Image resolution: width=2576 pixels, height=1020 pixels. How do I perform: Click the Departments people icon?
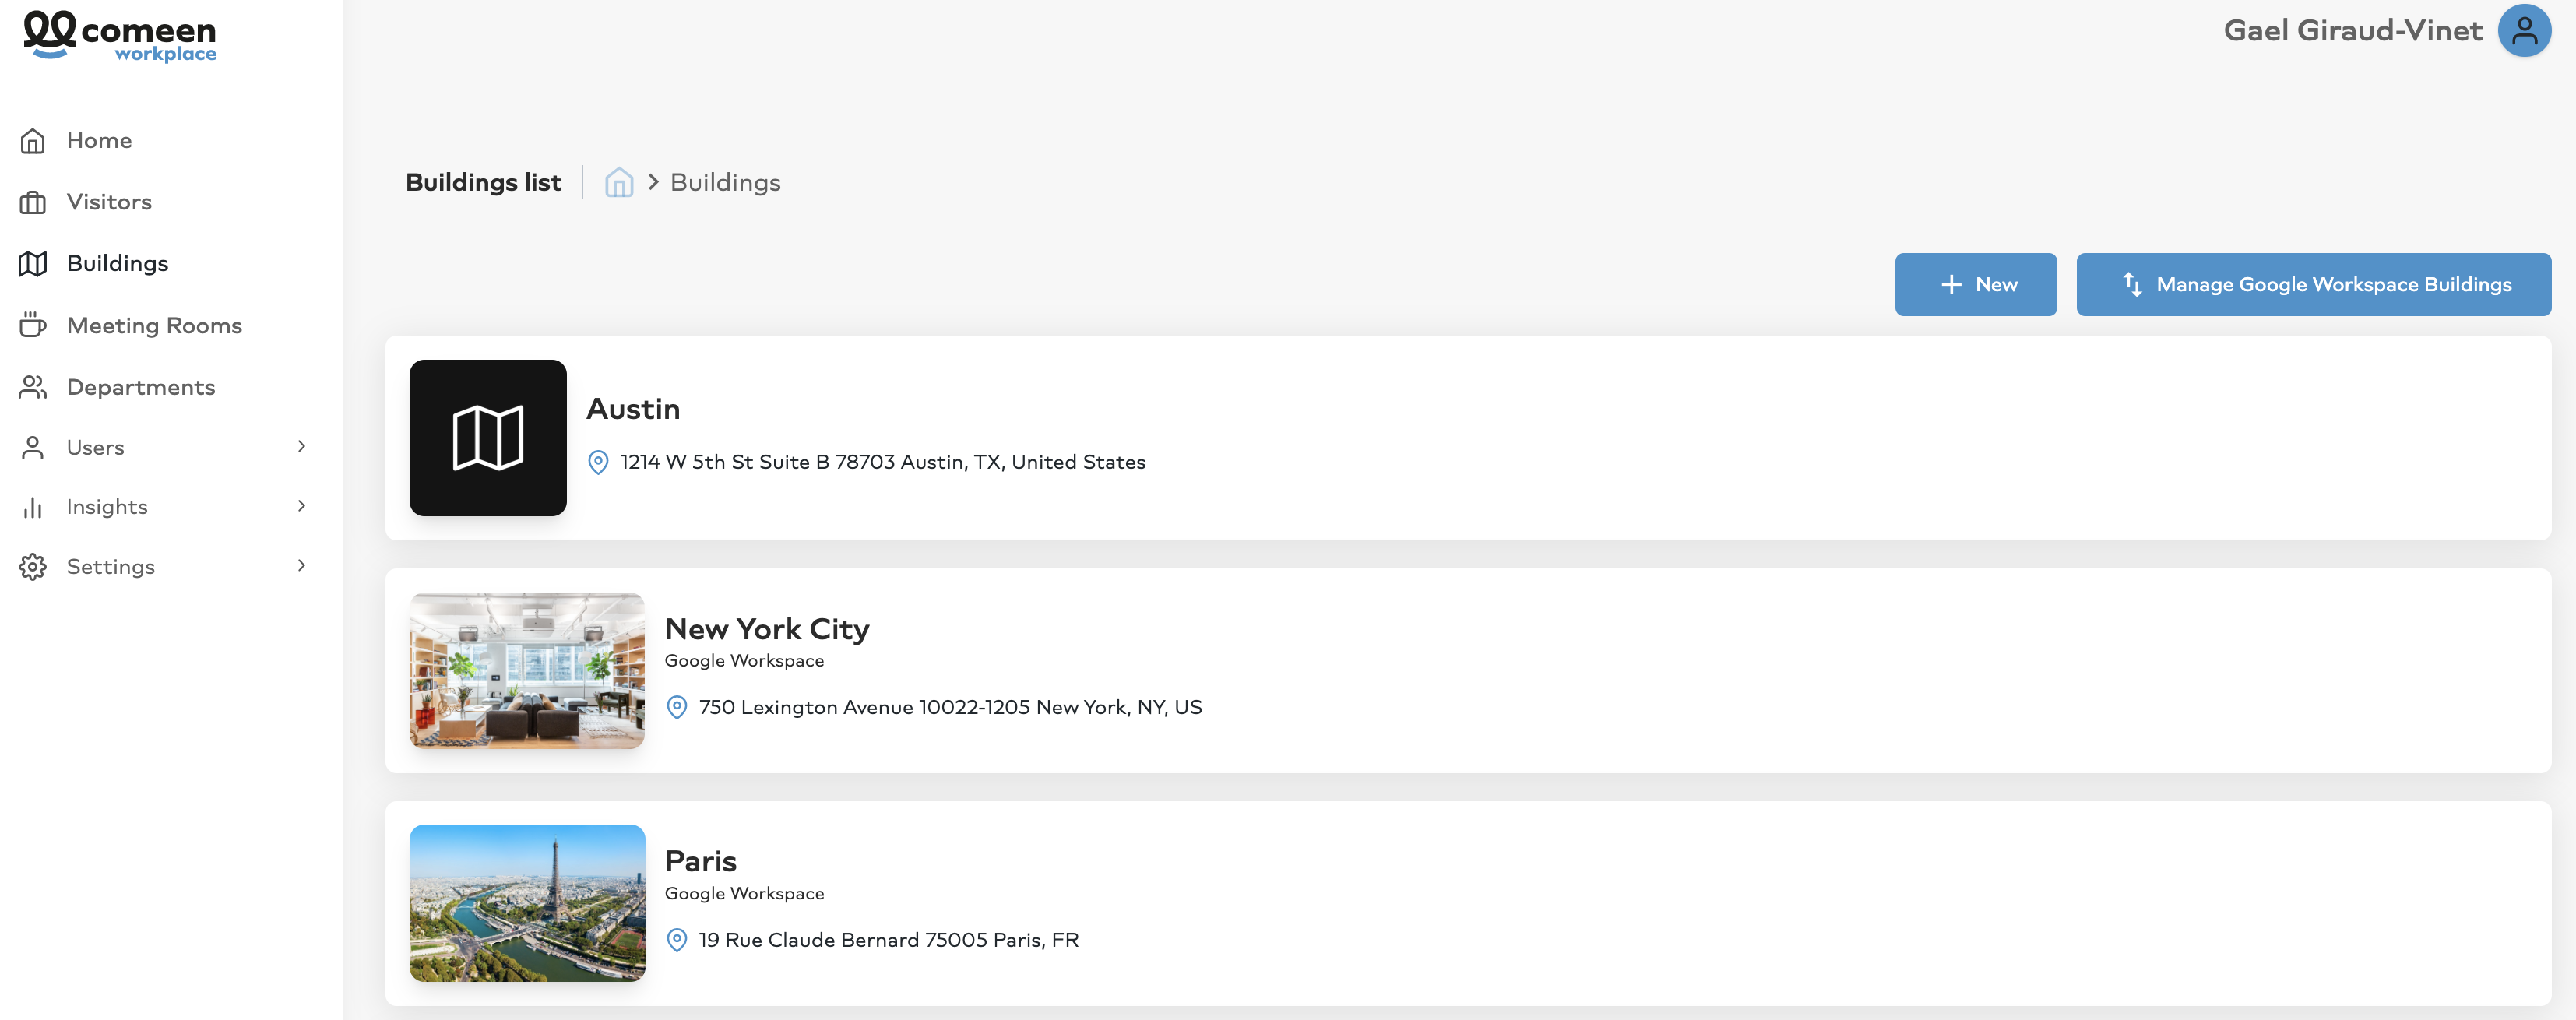(33, 387)
